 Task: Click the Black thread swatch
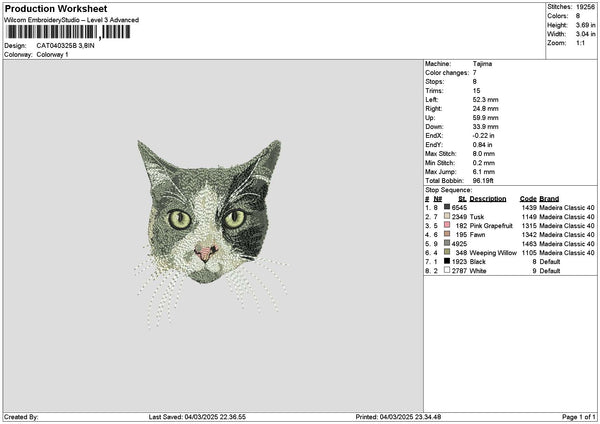447,261
